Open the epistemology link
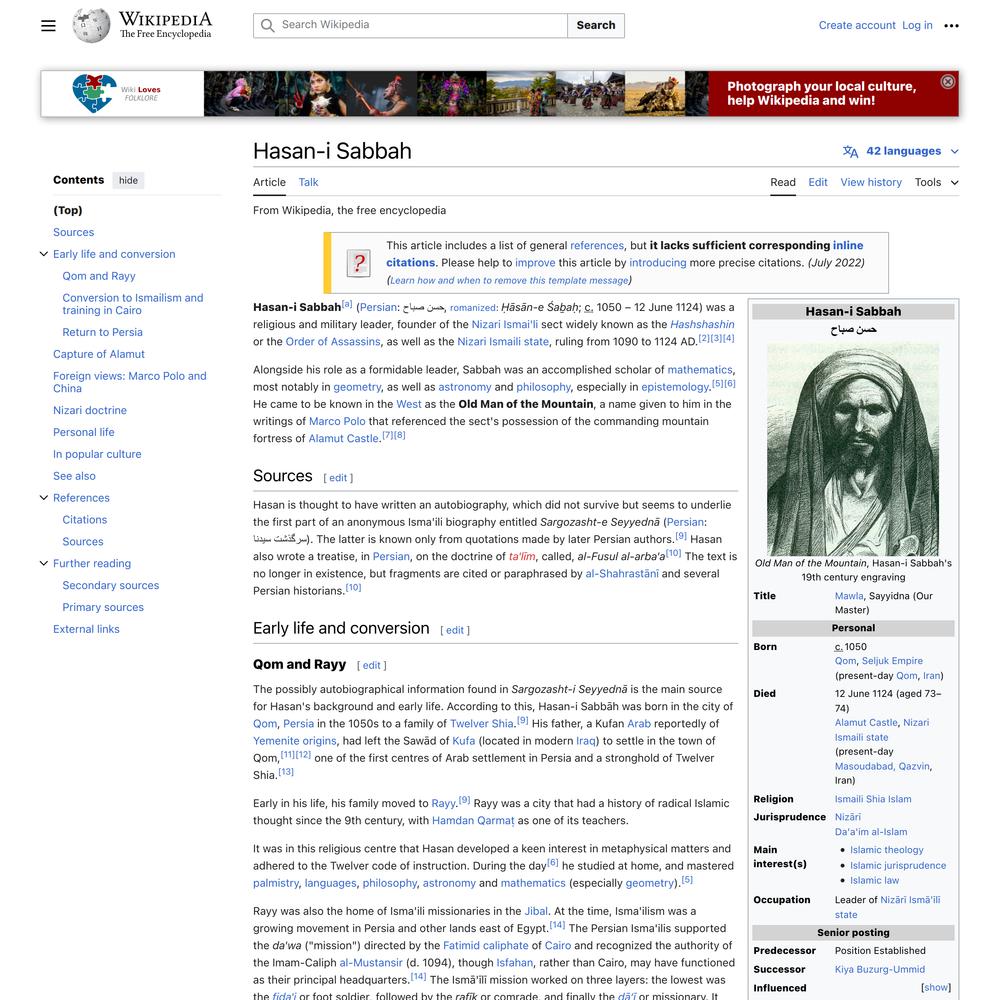This screenshot has height=1000, width=1000. point(675,387)
